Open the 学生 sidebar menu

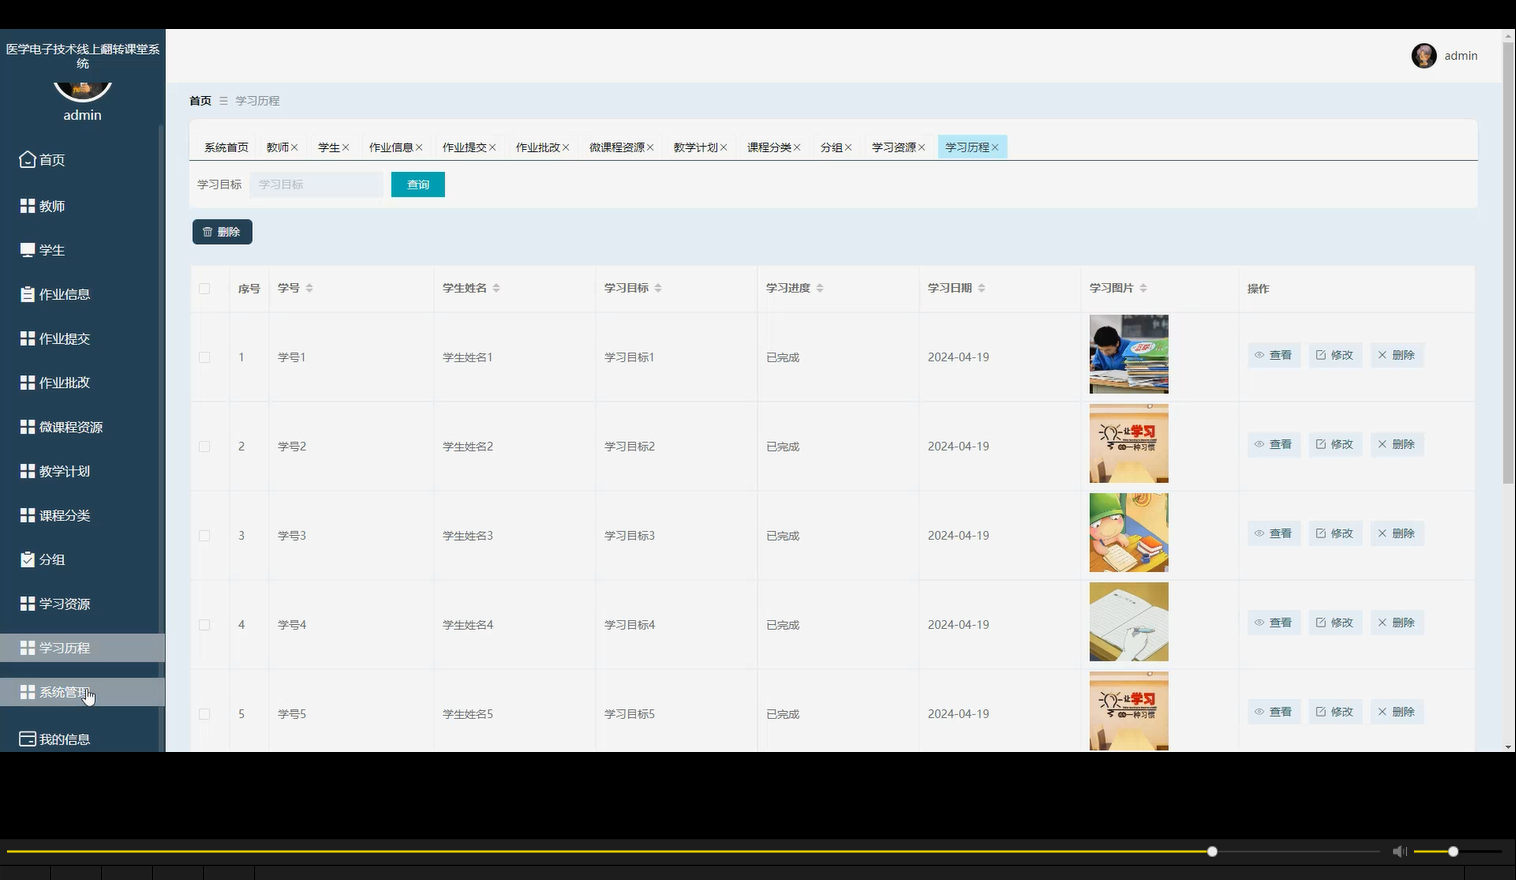tap(82, 250)
